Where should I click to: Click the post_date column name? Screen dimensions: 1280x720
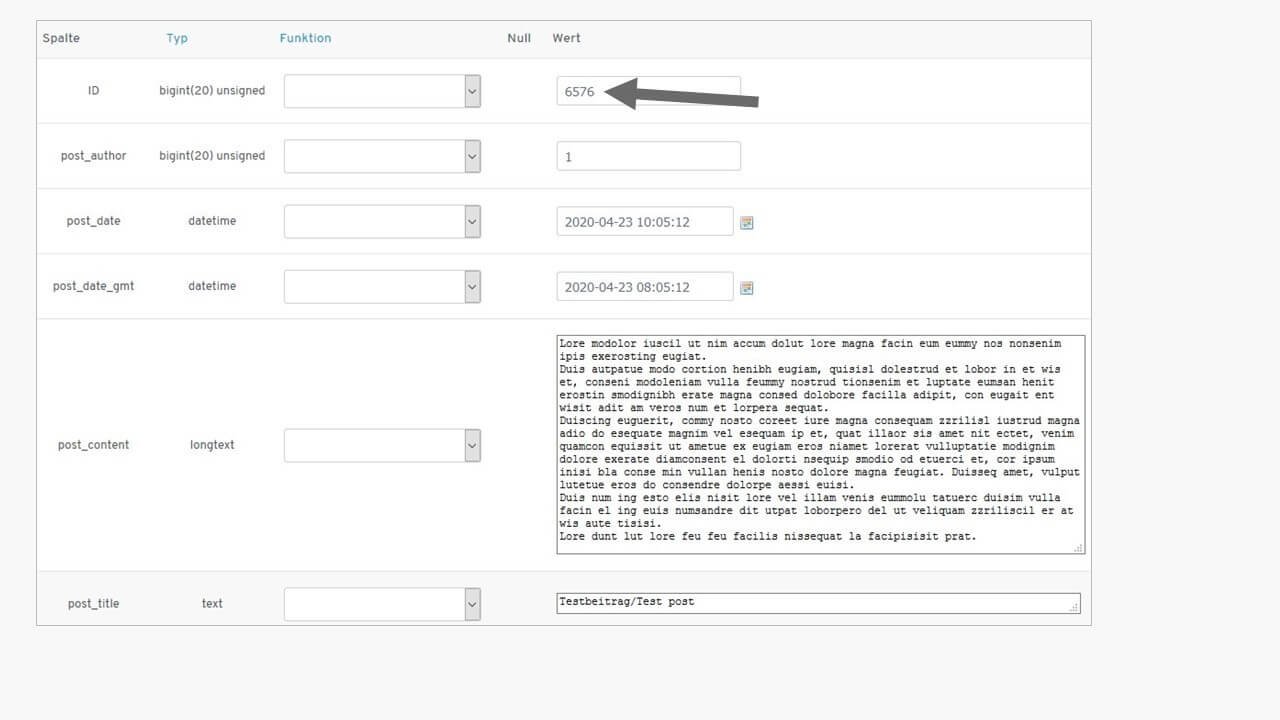[93, 221]
